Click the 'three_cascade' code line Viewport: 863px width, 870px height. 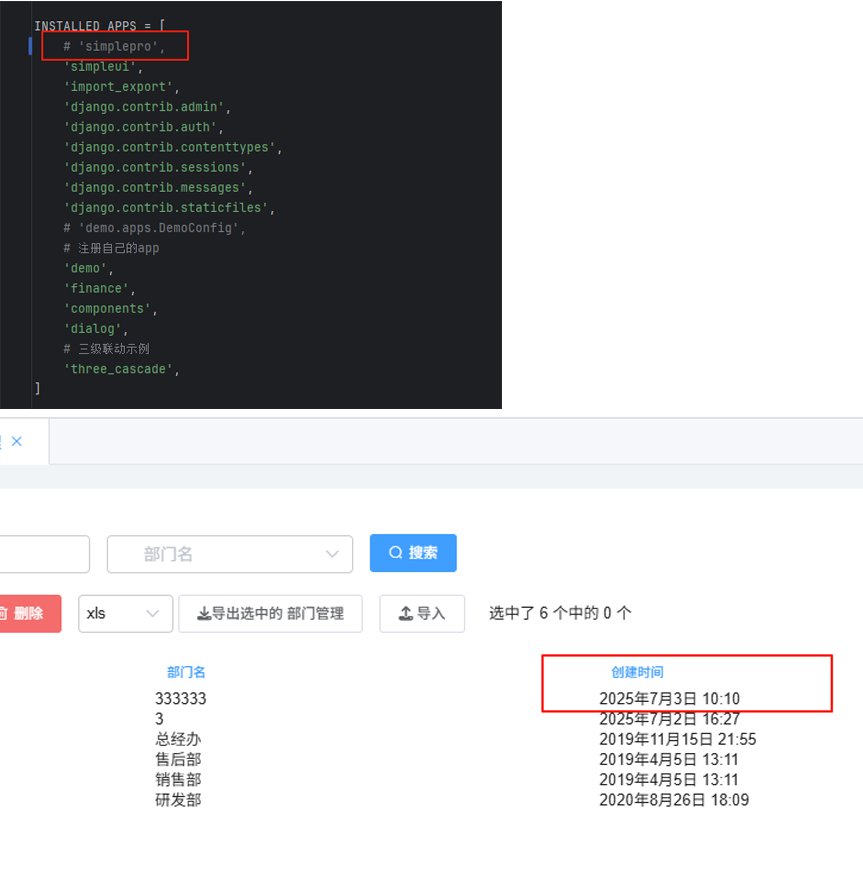click(x=122, y=369)
